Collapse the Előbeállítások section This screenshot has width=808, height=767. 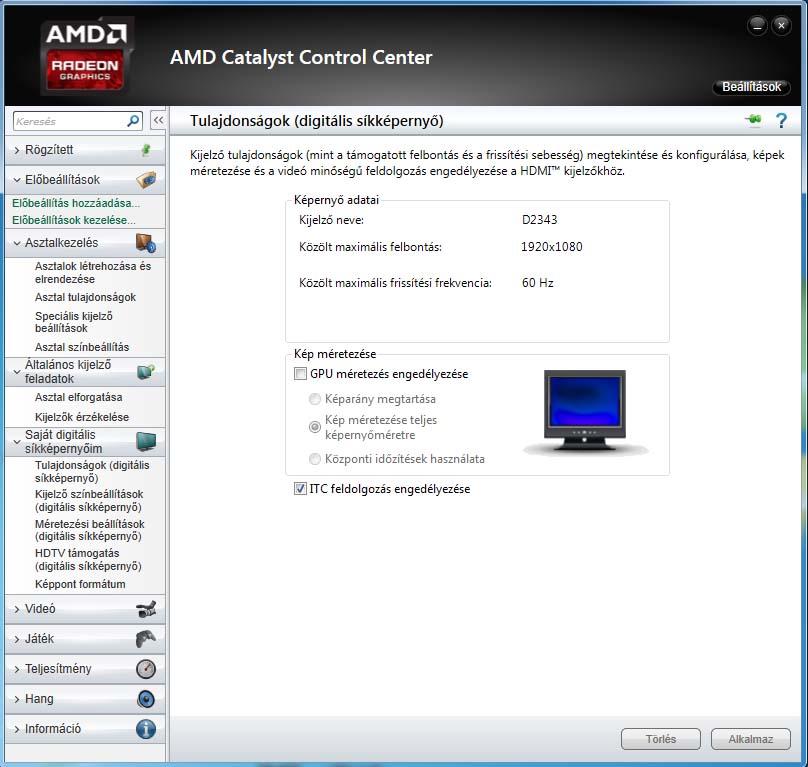click(17, 180)
